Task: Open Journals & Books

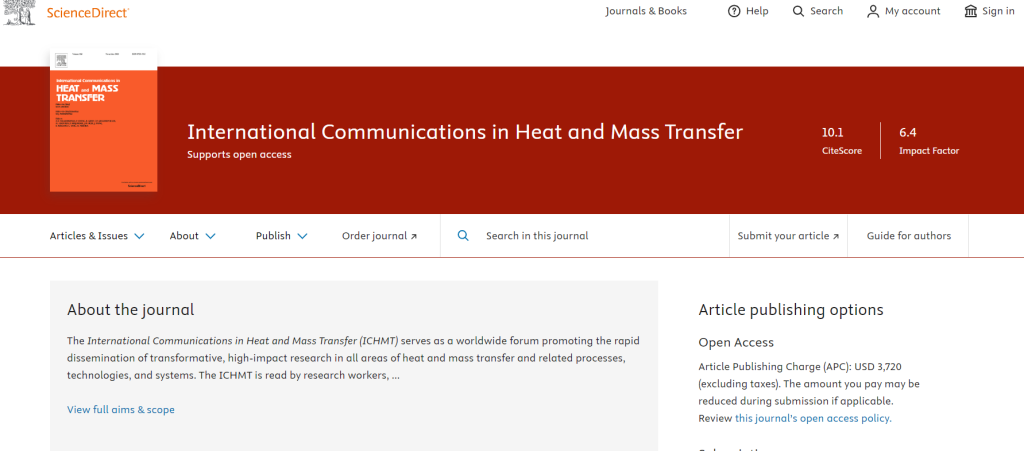Action: [646, 11]
